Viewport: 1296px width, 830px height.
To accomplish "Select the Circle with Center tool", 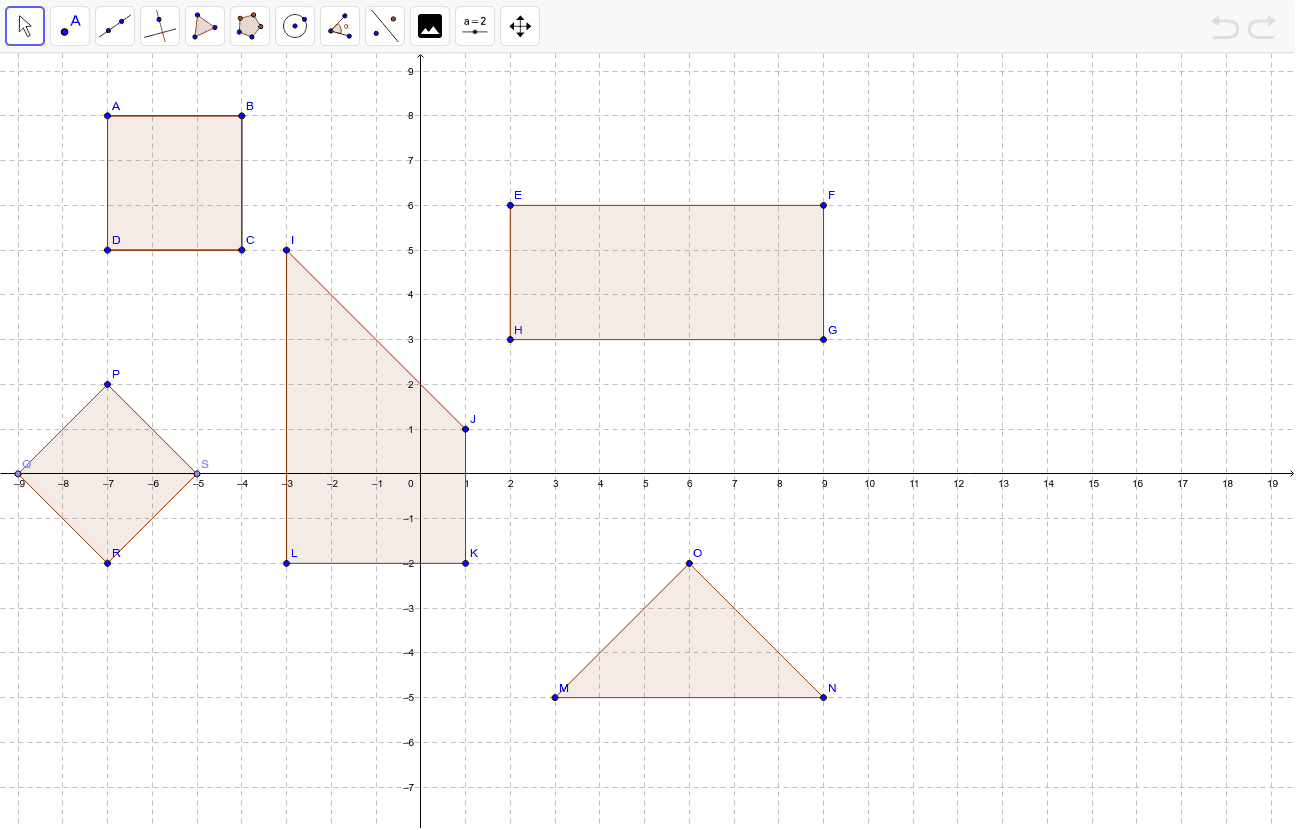I will click(295, 26).
